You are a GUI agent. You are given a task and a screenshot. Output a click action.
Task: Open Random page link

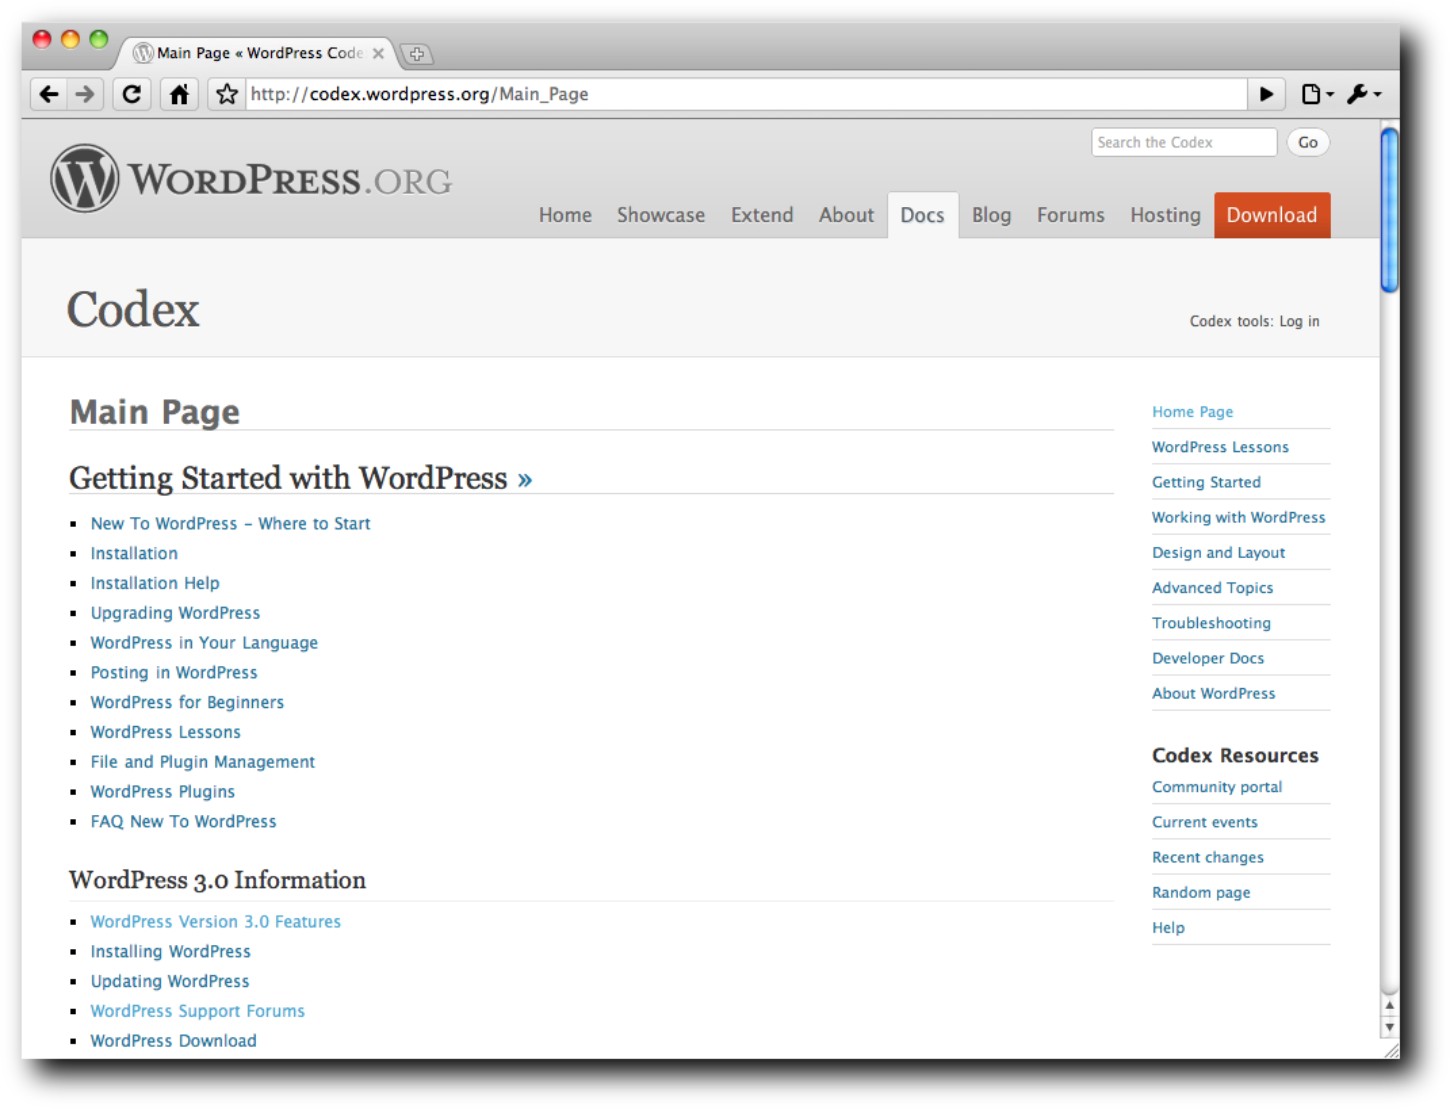(1201, 893)
